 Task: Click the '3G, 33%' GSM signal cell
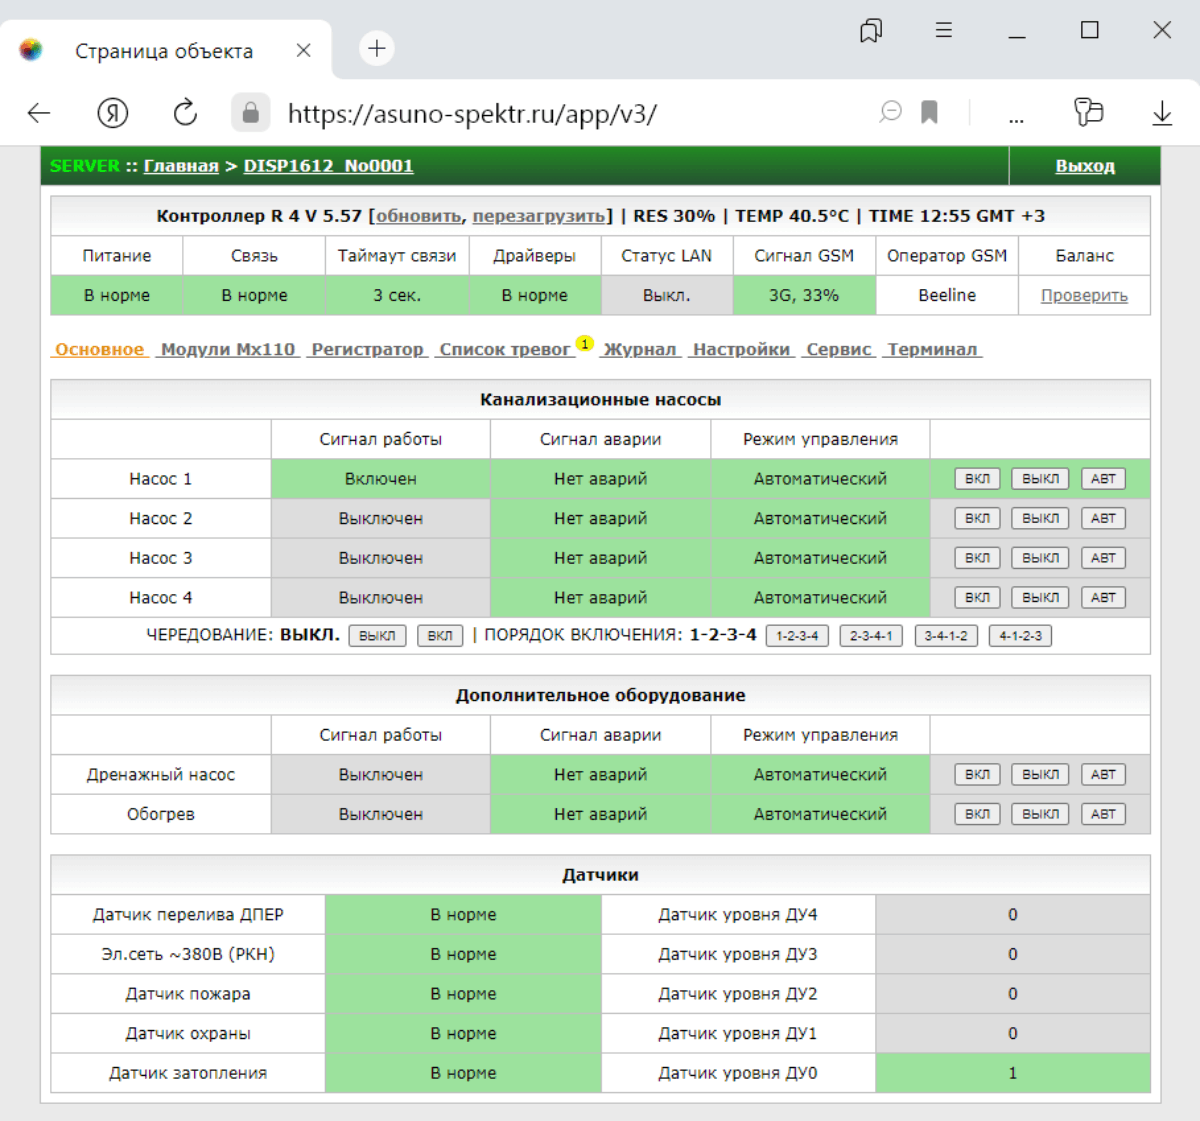pos(804,295)
